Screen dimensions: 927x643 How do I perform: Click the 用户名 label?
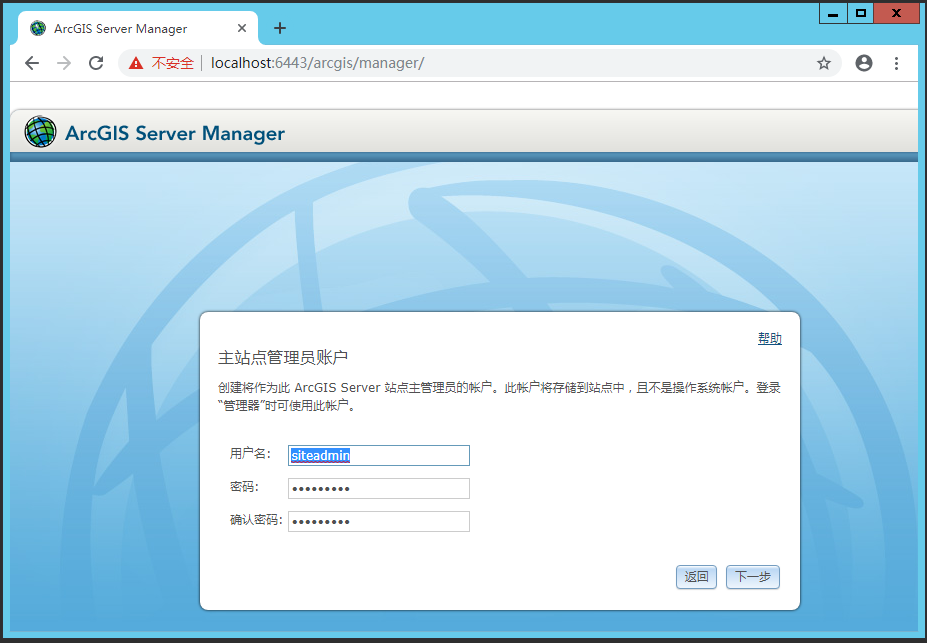pos(250,454)
